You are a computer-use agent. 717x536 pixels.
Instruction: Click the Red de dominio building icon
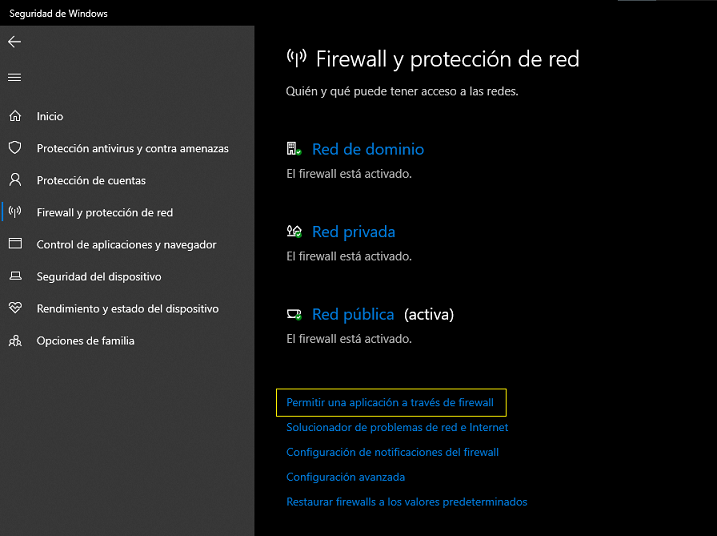pos(294,149)
